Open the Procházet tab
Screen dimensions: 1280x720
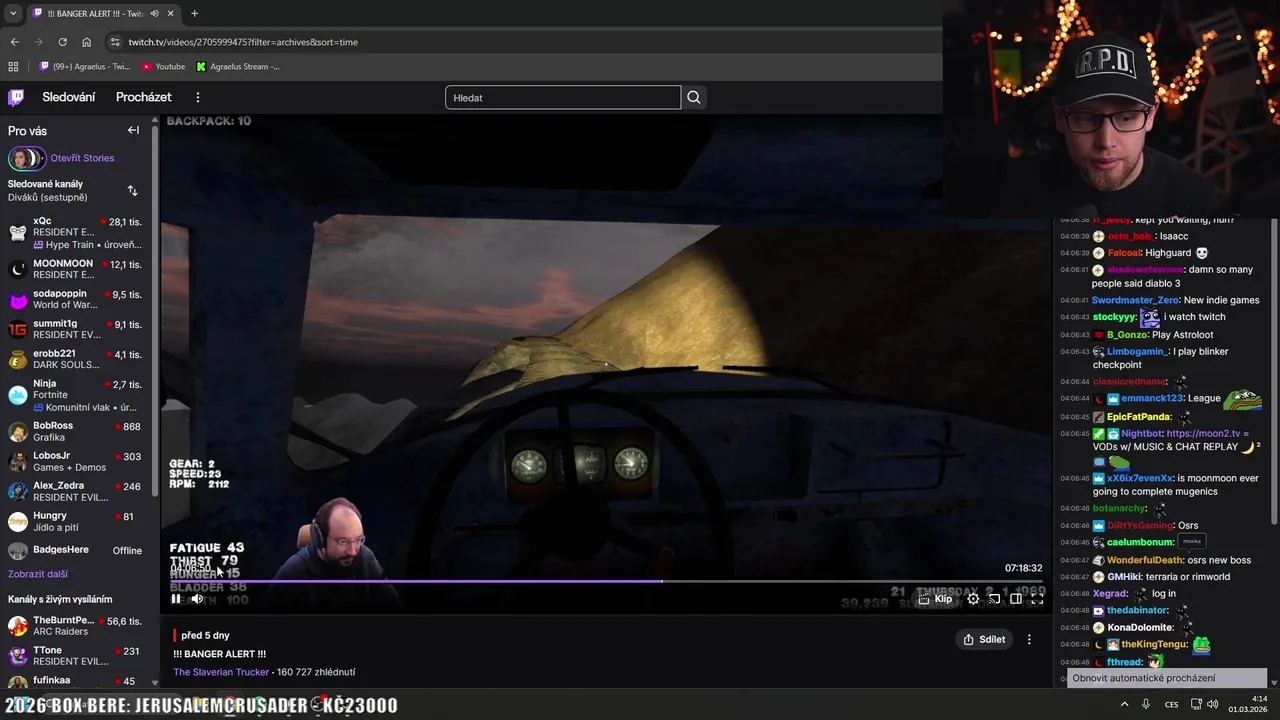click(x=144, y=97)
